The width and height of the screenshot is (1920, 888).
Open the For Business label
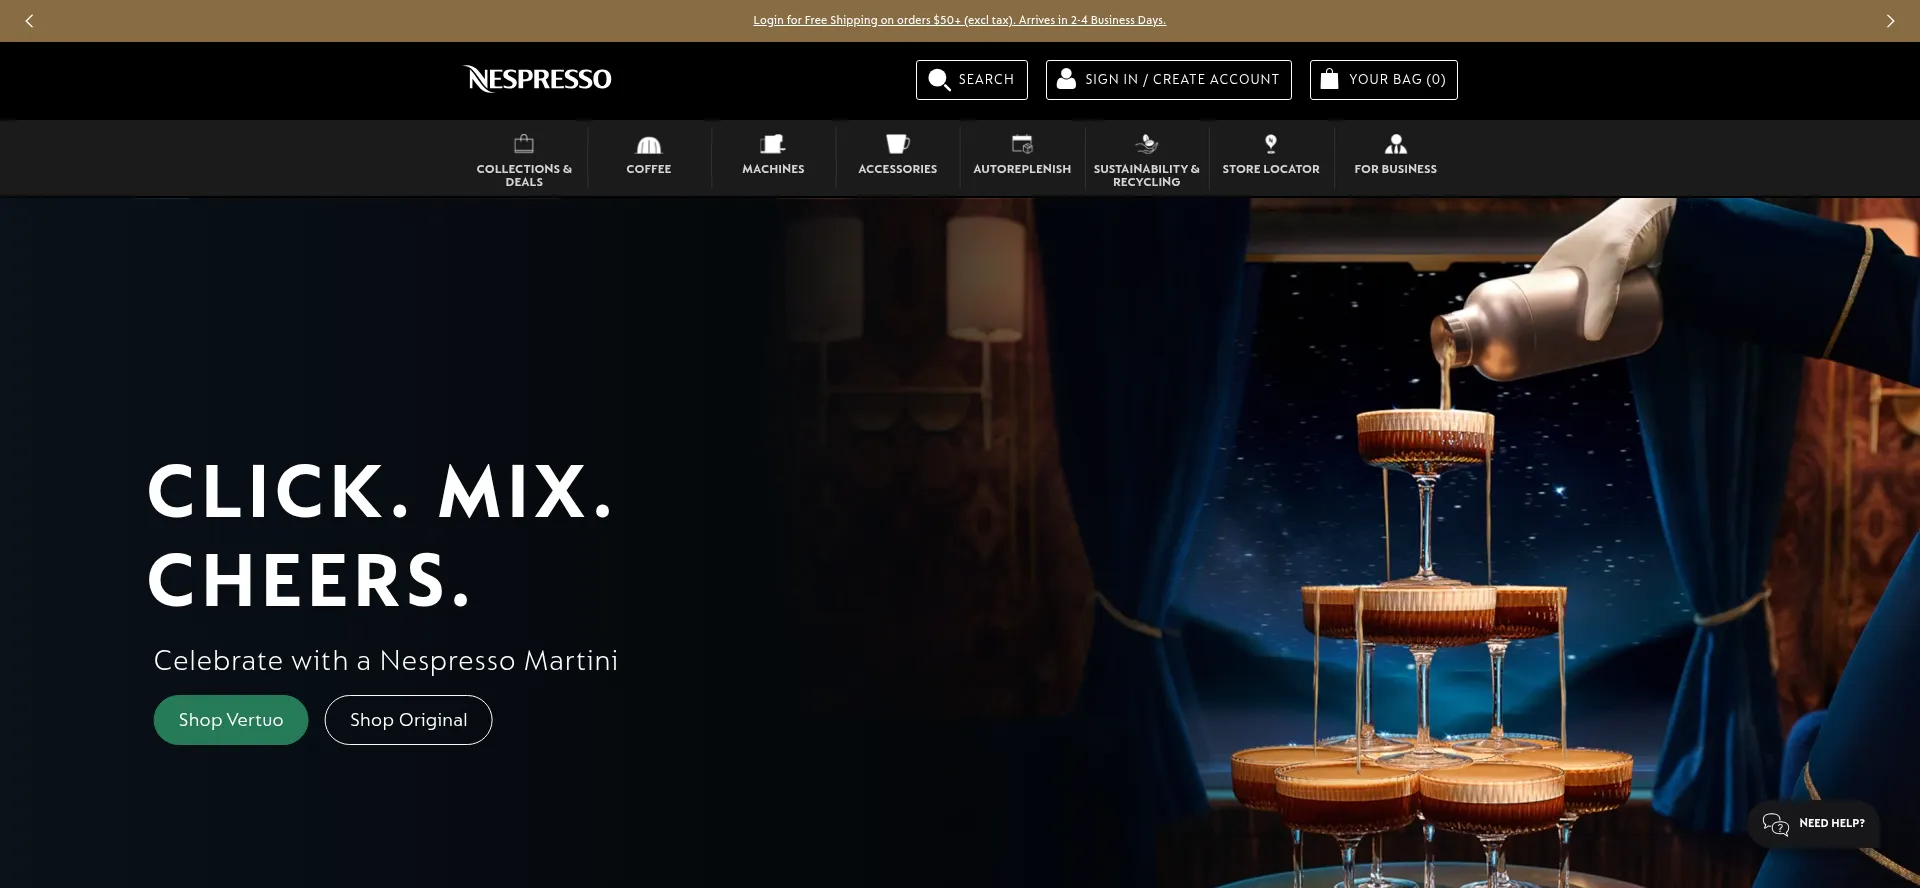1396,169
